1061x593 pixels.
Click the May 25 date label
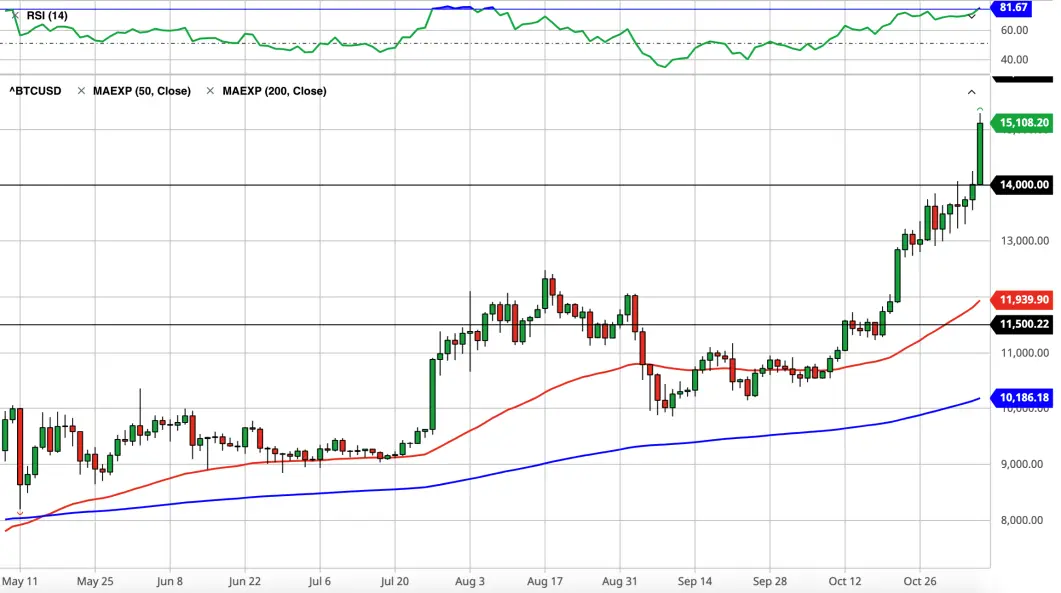[x=95, y=581]
